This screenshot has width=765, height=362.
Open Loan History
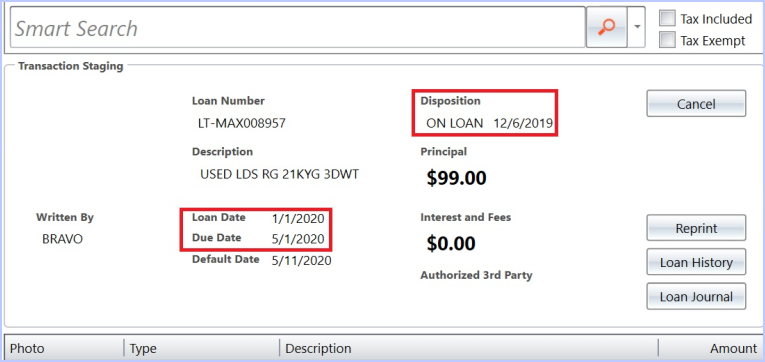(696, 262)
